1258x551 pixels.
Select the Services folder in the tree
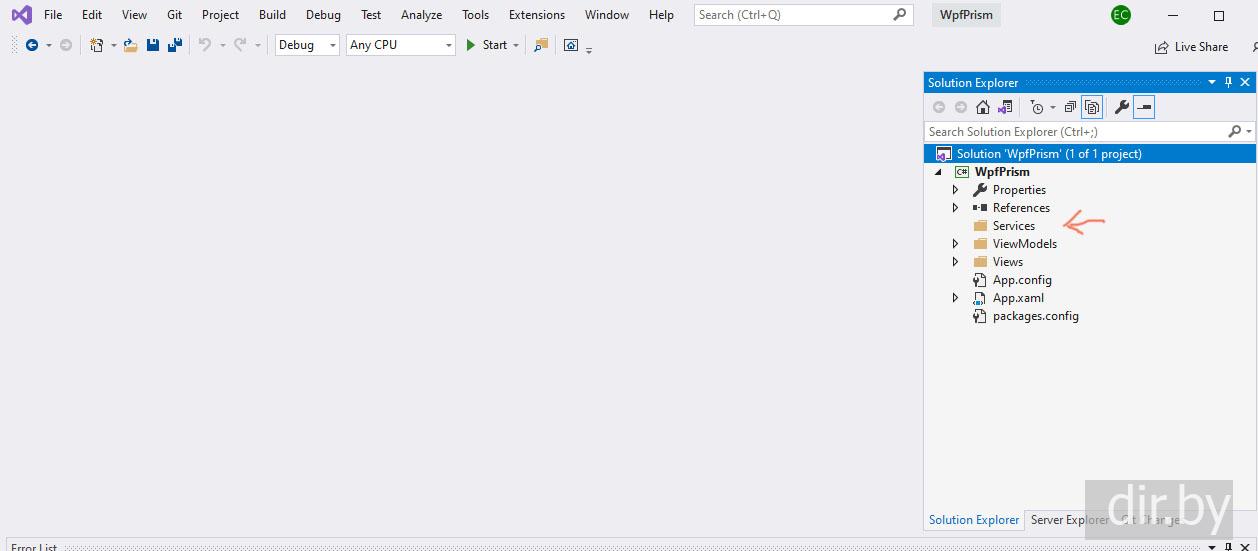coord(1013,226)
